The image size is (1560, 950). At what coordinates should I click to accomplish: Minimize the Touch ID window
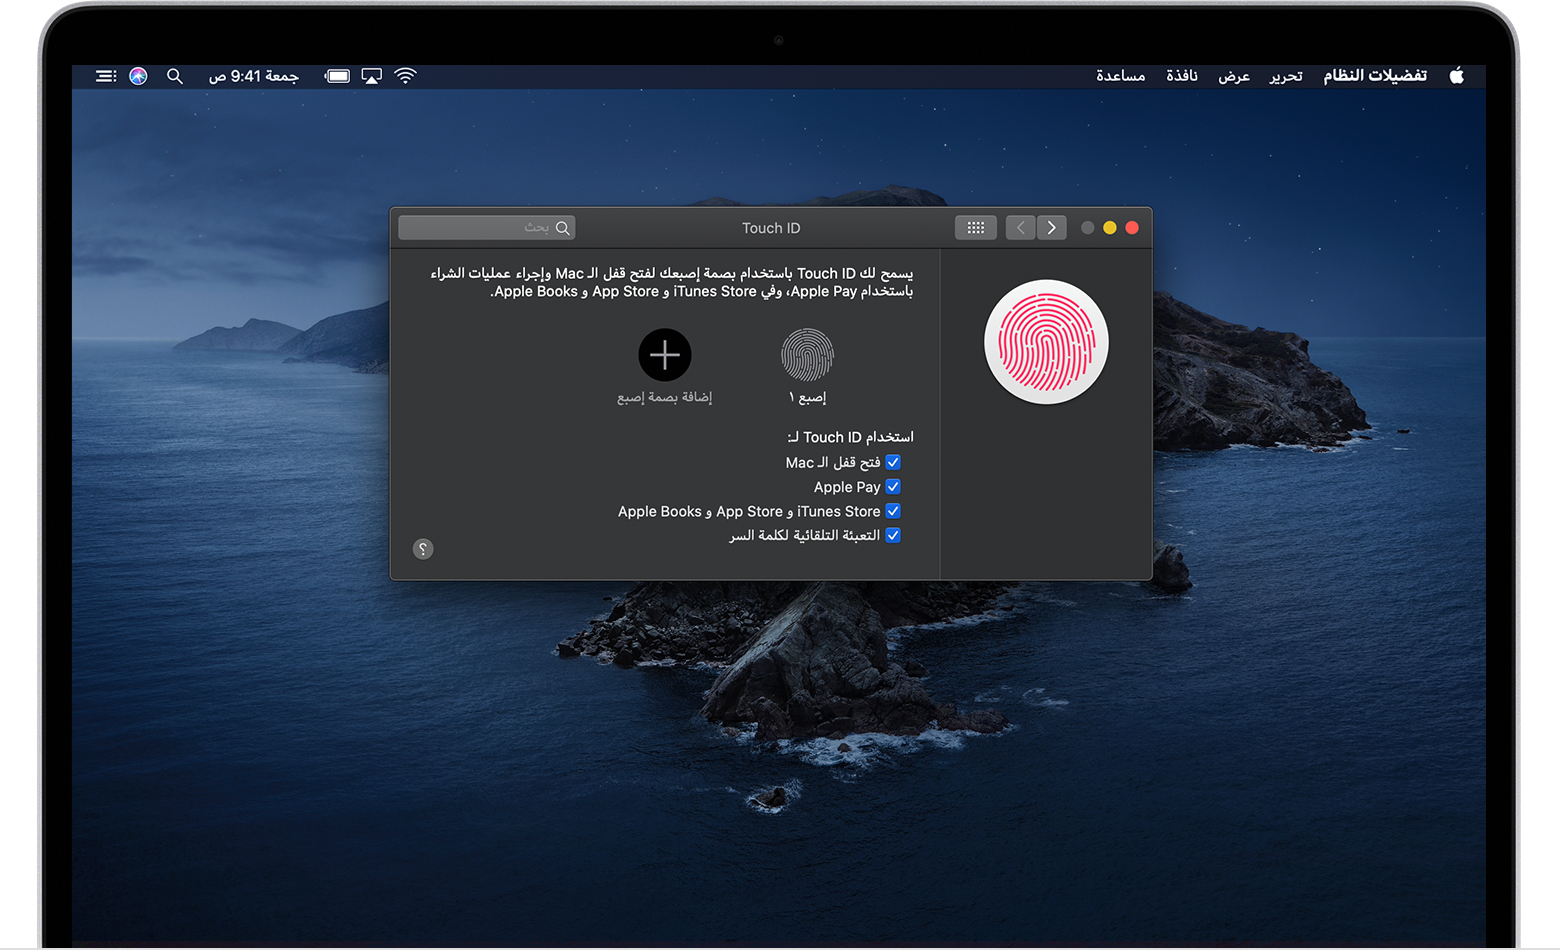(x=1110, y=228)
